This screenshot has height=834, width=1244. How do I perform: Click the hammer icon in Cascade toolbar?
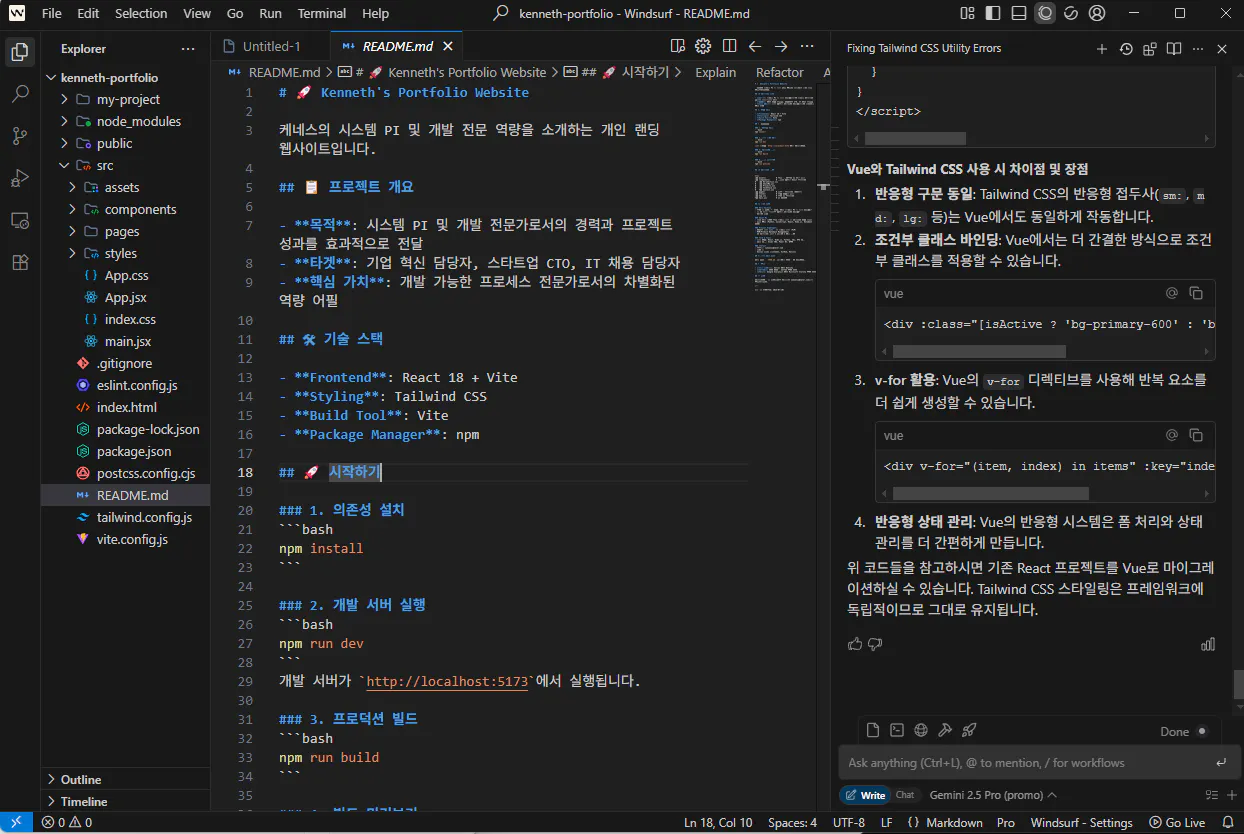(x=945, y=730)
